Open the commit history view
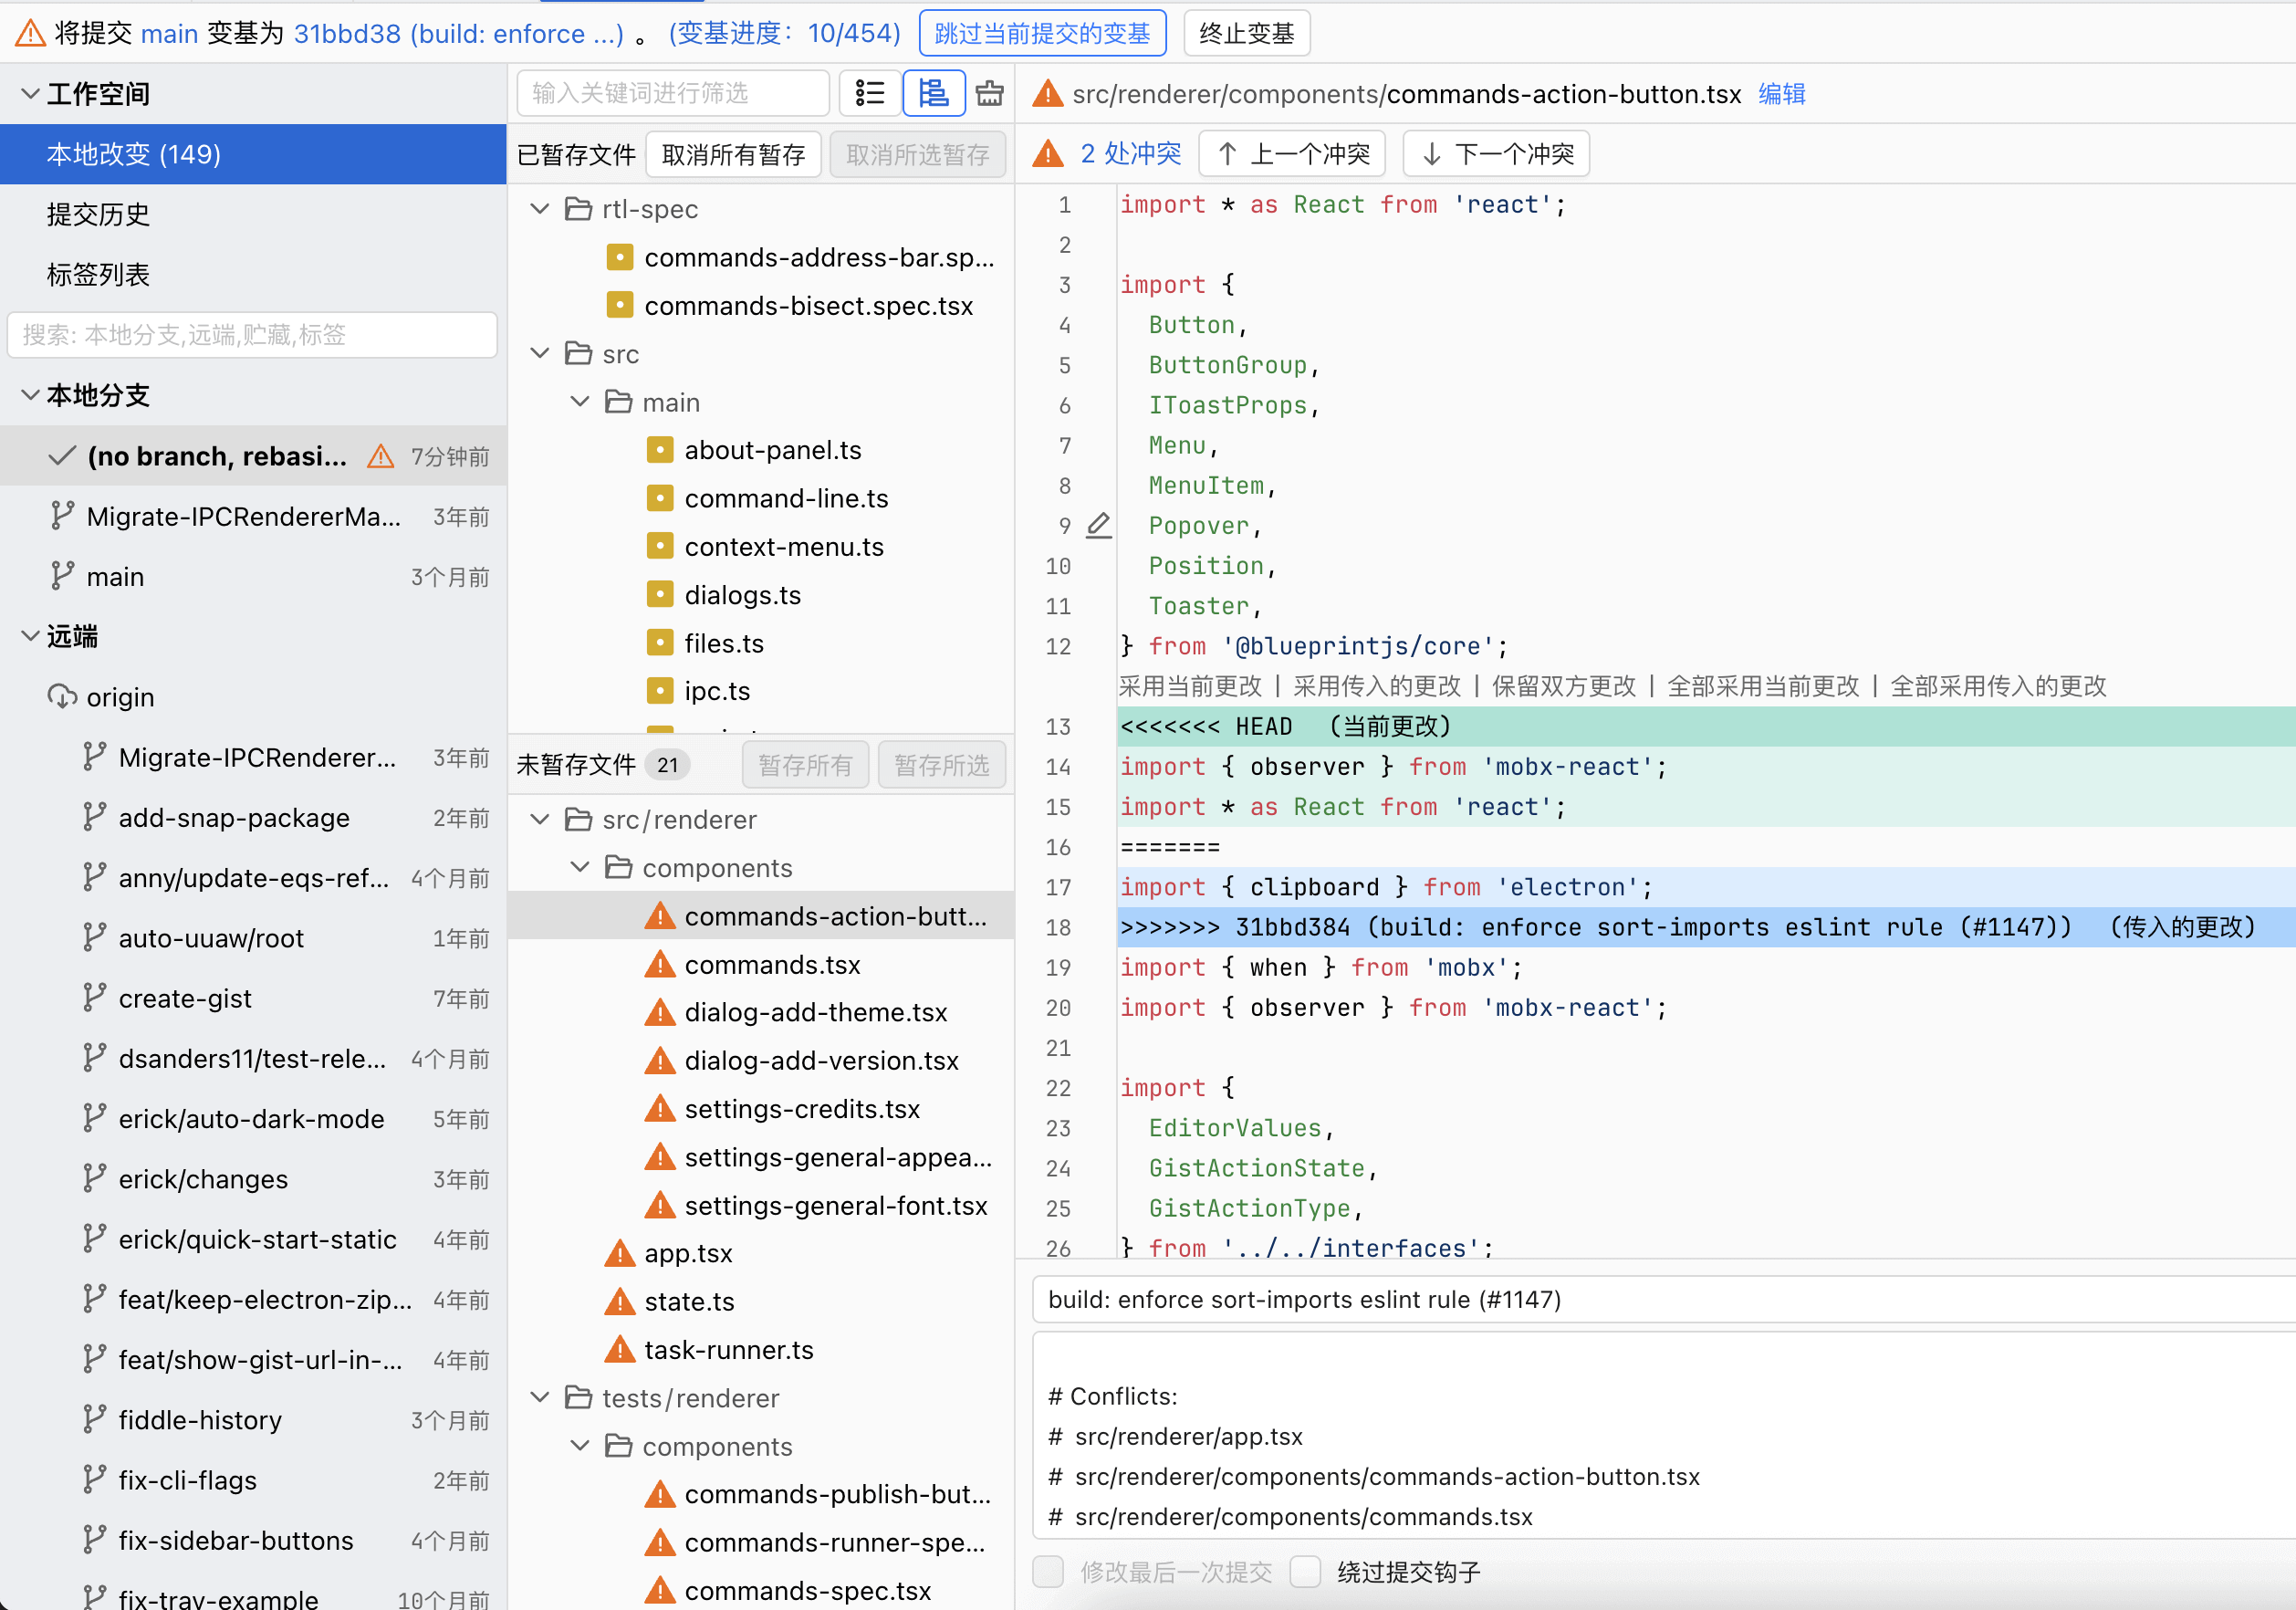The height and width of the screenshot is (1610, 2296). coord(98,214)
